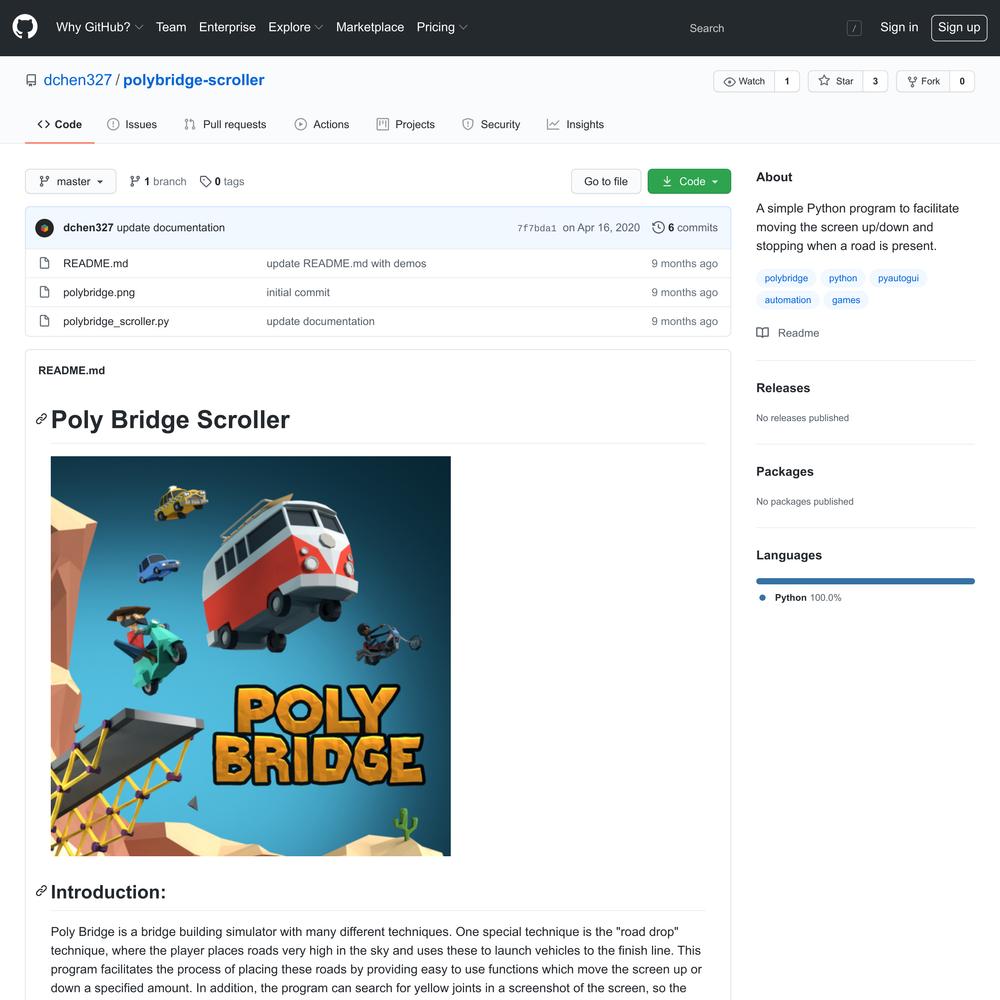Screen dimensions: 1000x1000
Task: Expand the Explore dropdown menu
Action: click(295, 27)
